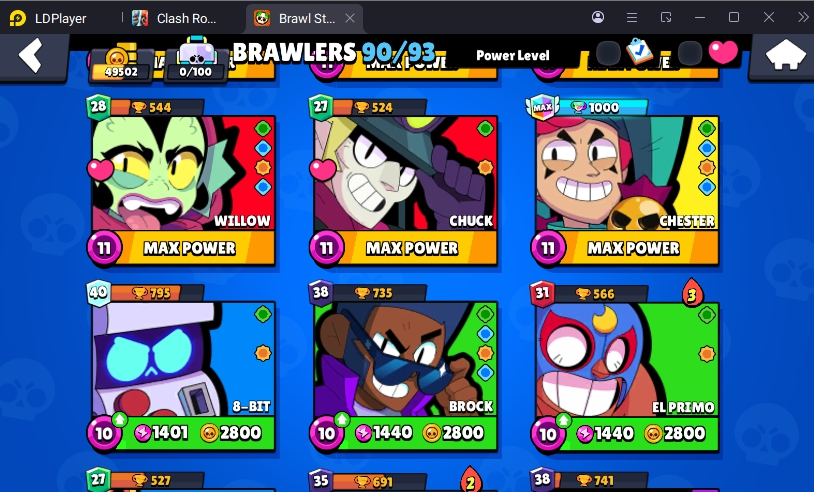
Task: Toggle the pink heart favorites filter
Action: point(723,52)
